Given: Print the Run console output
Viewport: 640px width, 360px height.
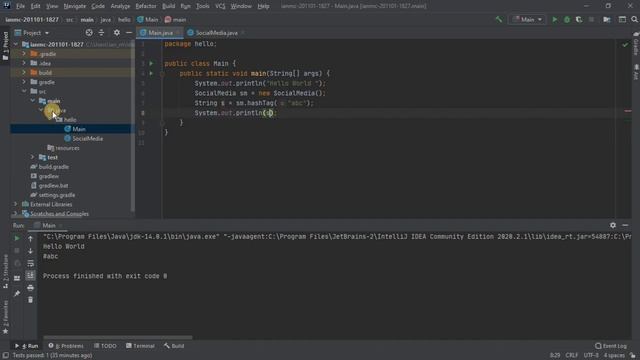Looking at the screenshot, I should click(x=30, y=288).
